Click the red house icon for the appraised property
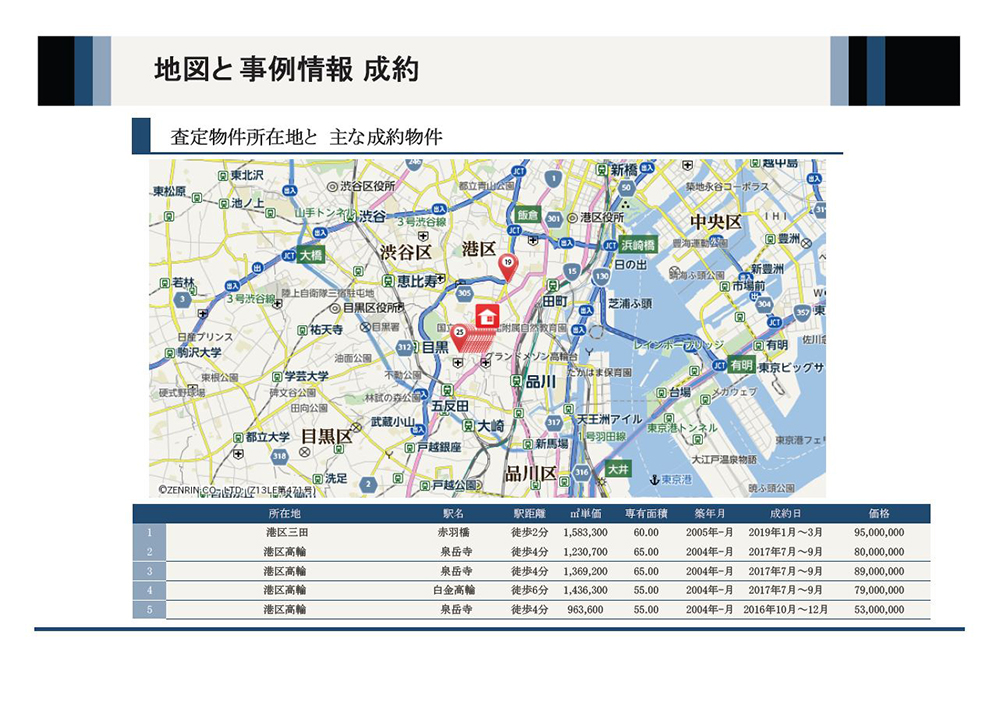The width and height of the screenshot is (1000, 706). (x=487, y=316)
